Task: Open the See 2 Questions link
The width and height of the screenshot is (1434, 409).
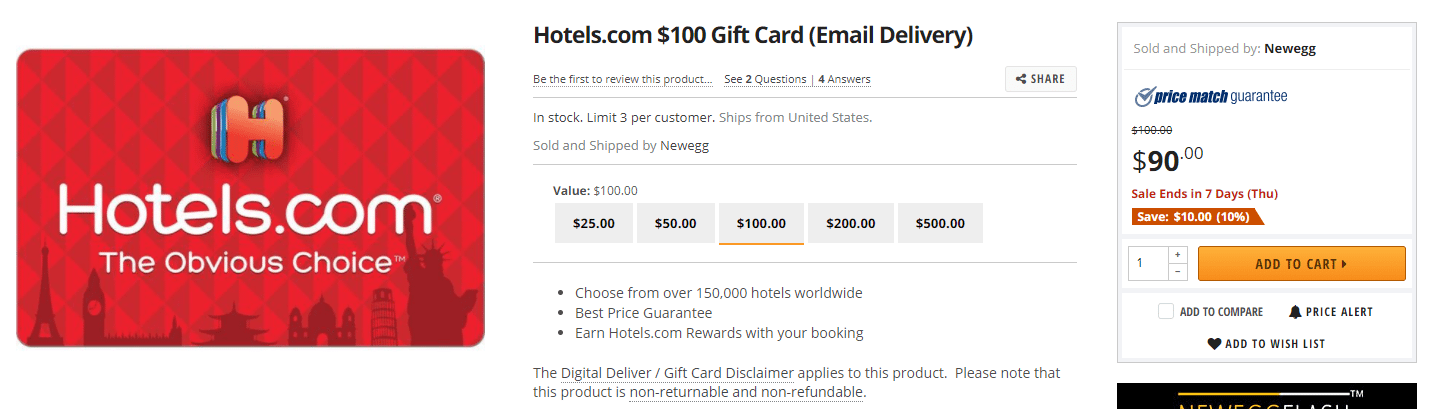Action: (x=765, y=79)
